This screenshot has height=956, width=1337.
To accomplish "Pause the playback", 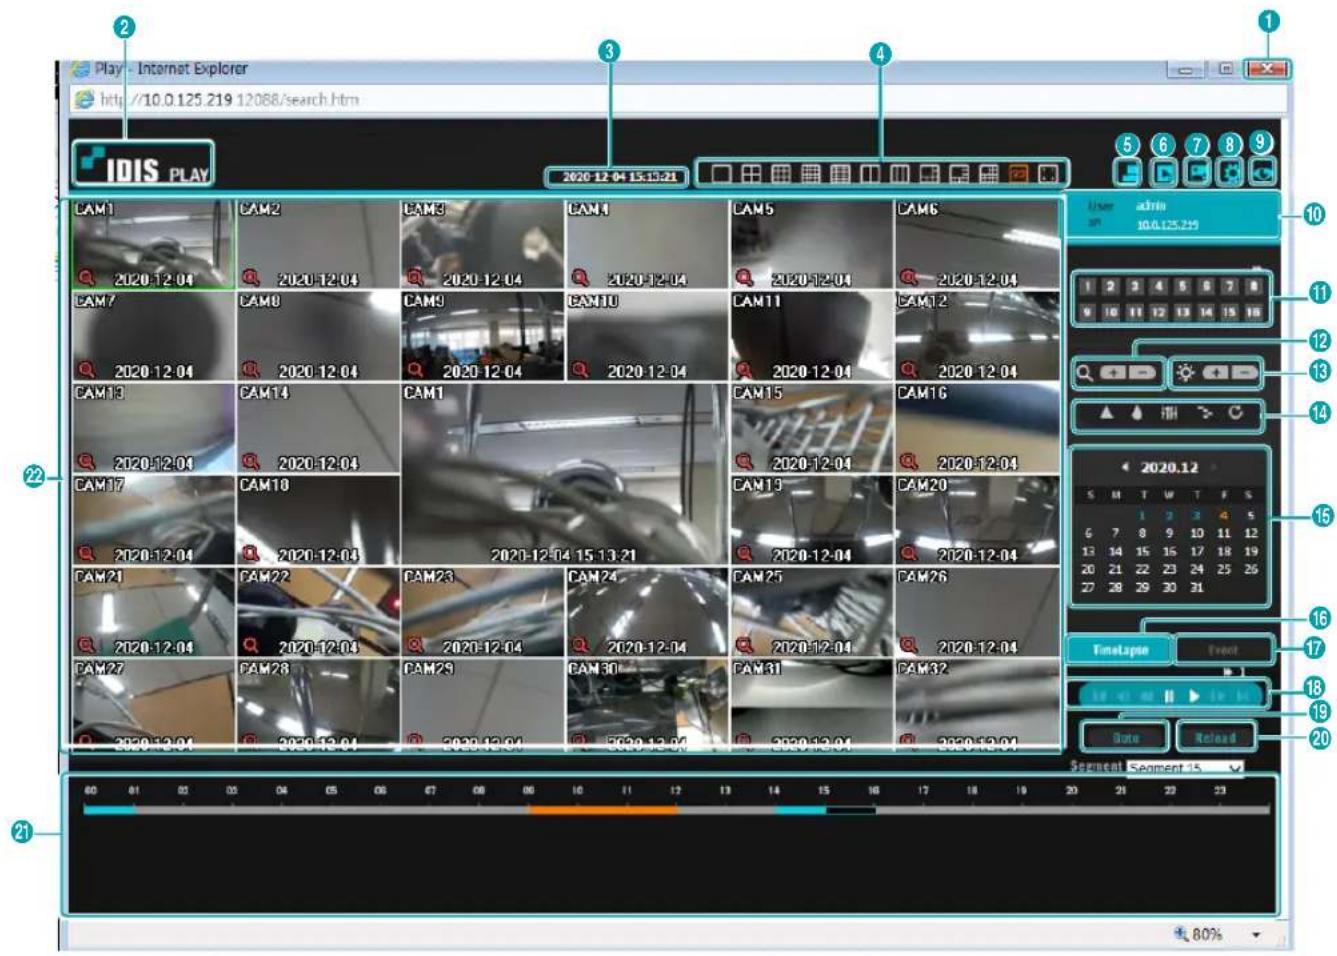I will pos(1169,696).
